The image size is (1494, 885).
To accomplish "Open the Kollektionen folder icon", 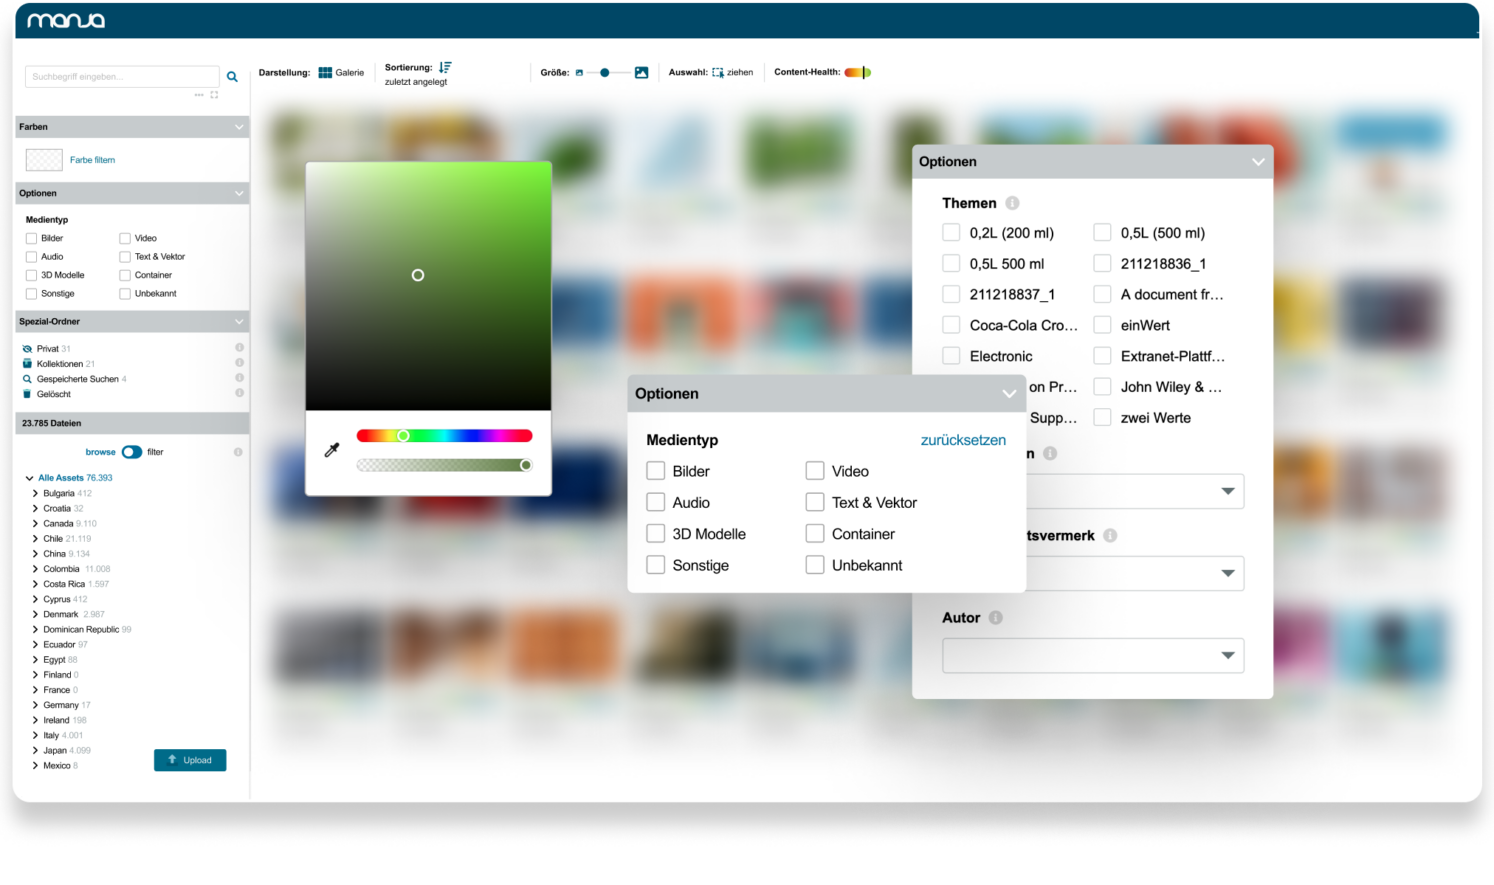I will point(27,364).
